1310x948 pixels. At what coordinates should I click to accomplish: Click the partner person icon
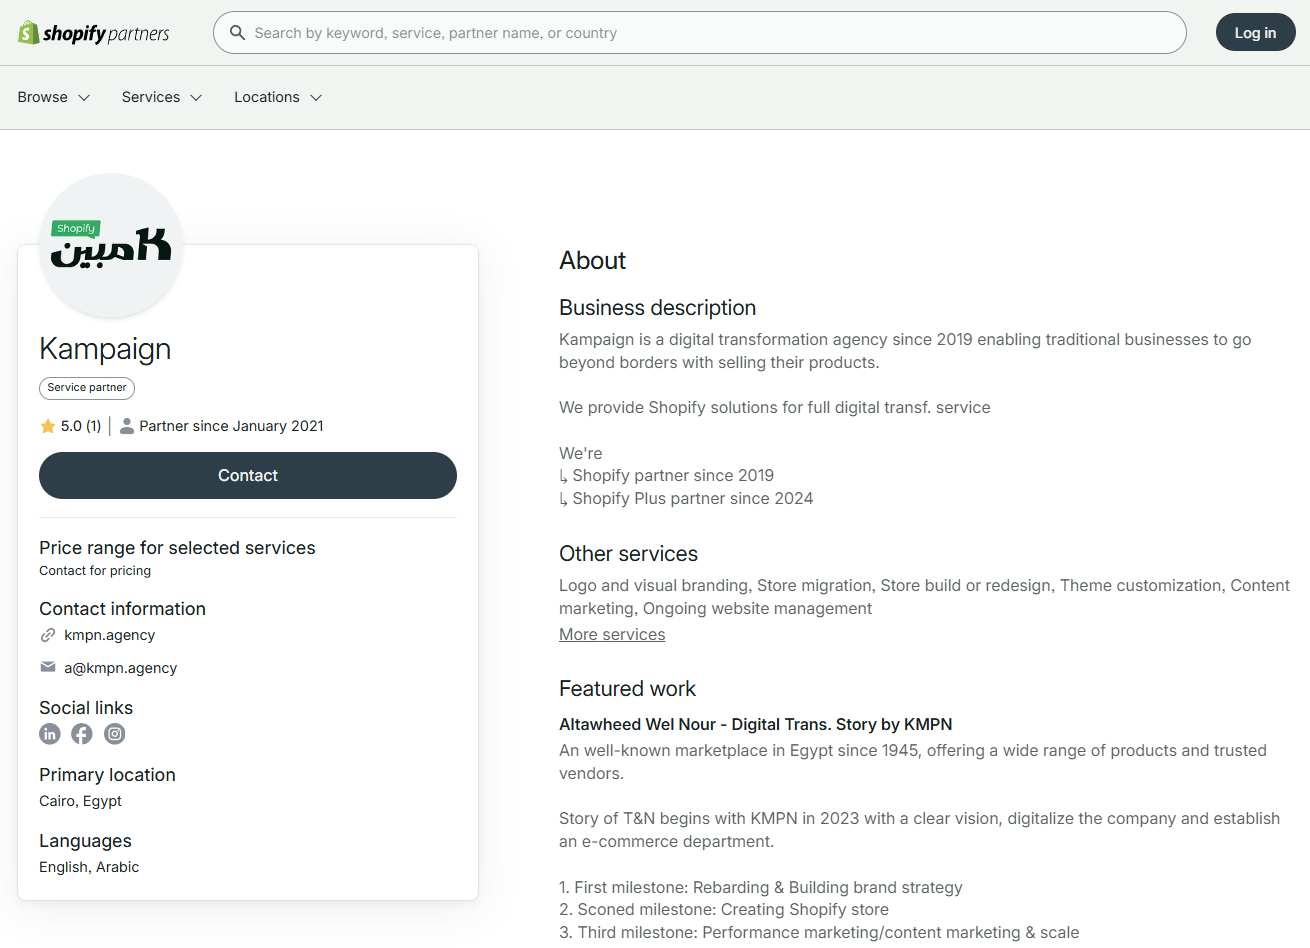tap(127, 426)
